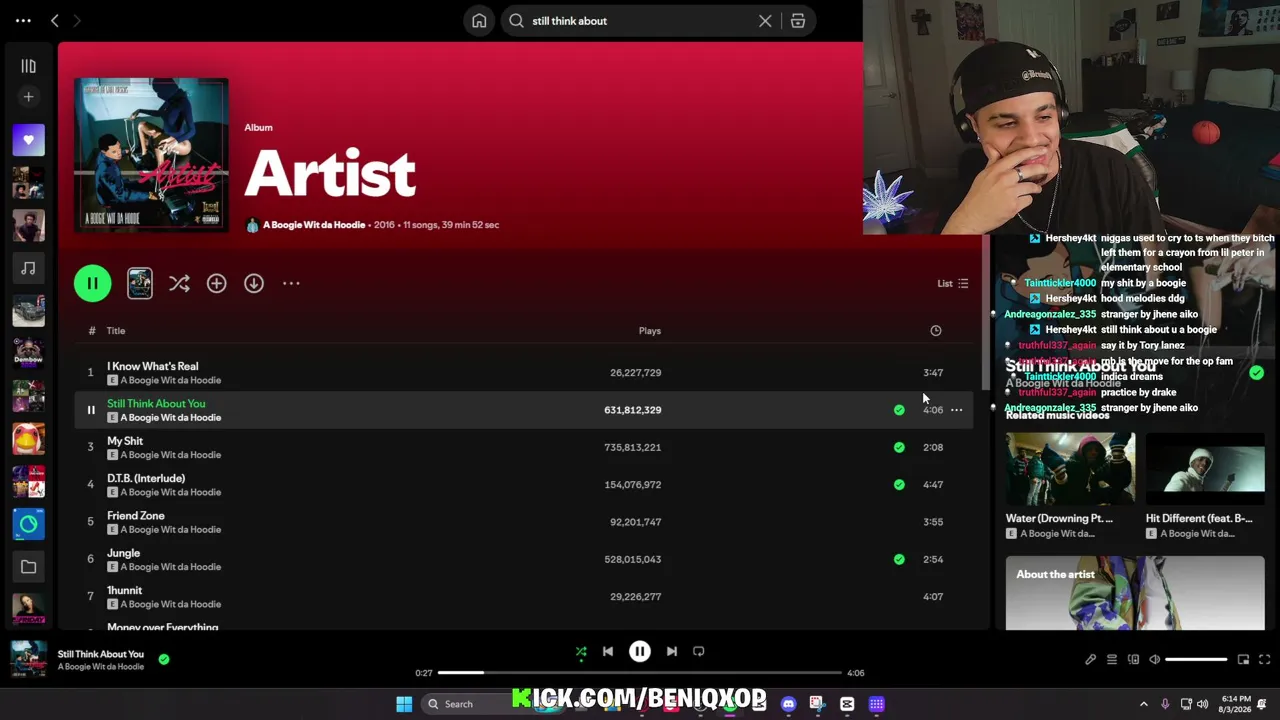
Task: Clear the search field text
Action: (x=765, y=21)
